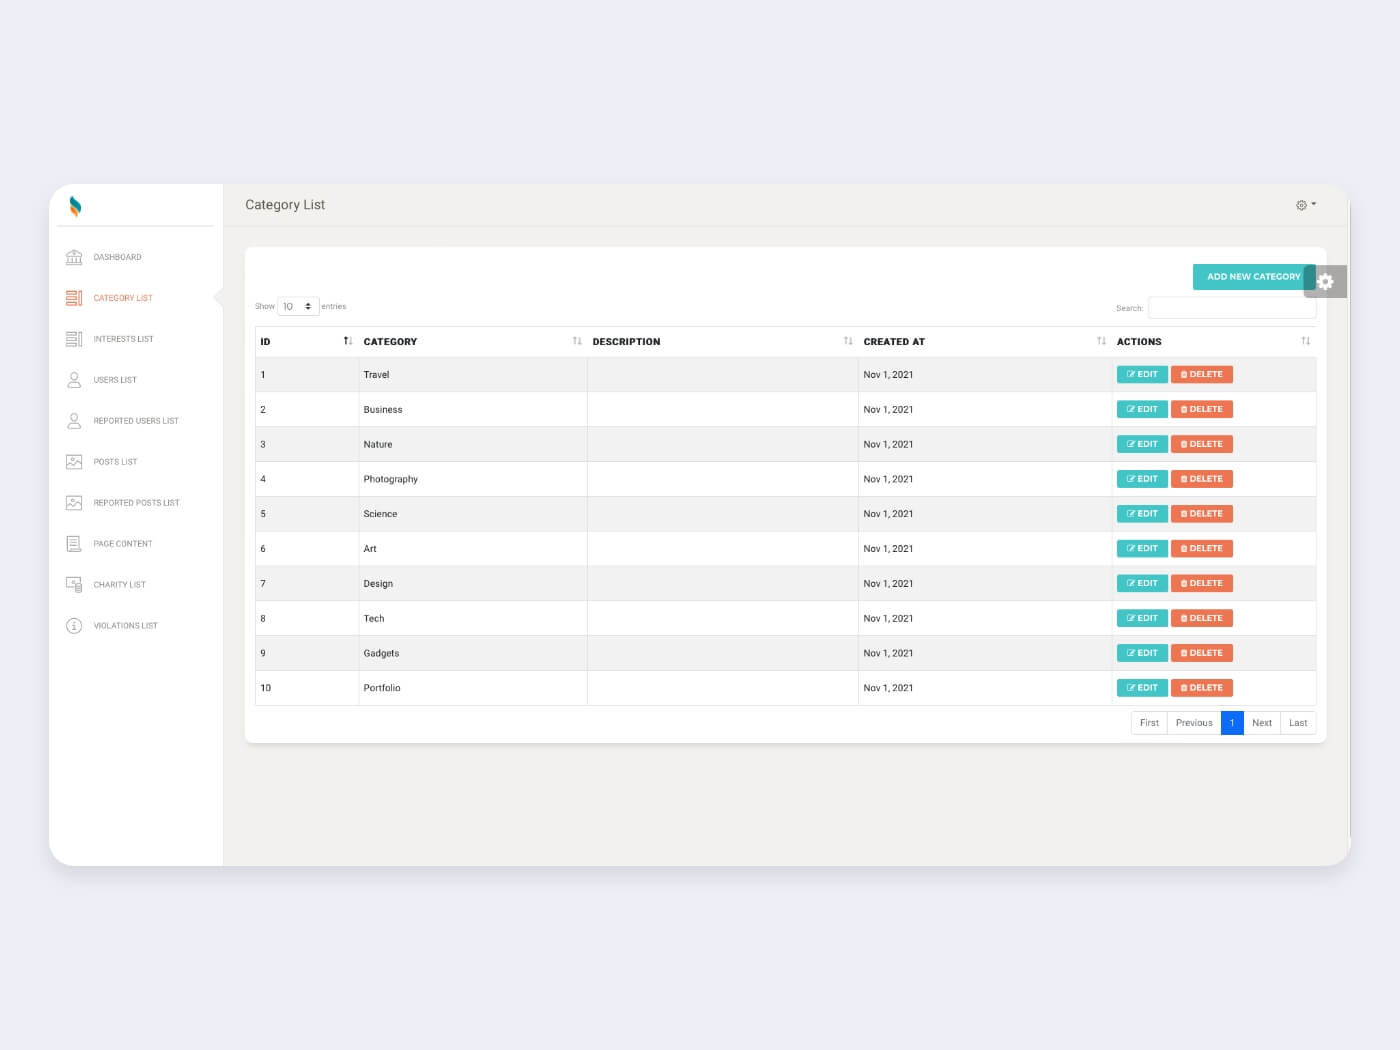Delete the Art category

1202,549
